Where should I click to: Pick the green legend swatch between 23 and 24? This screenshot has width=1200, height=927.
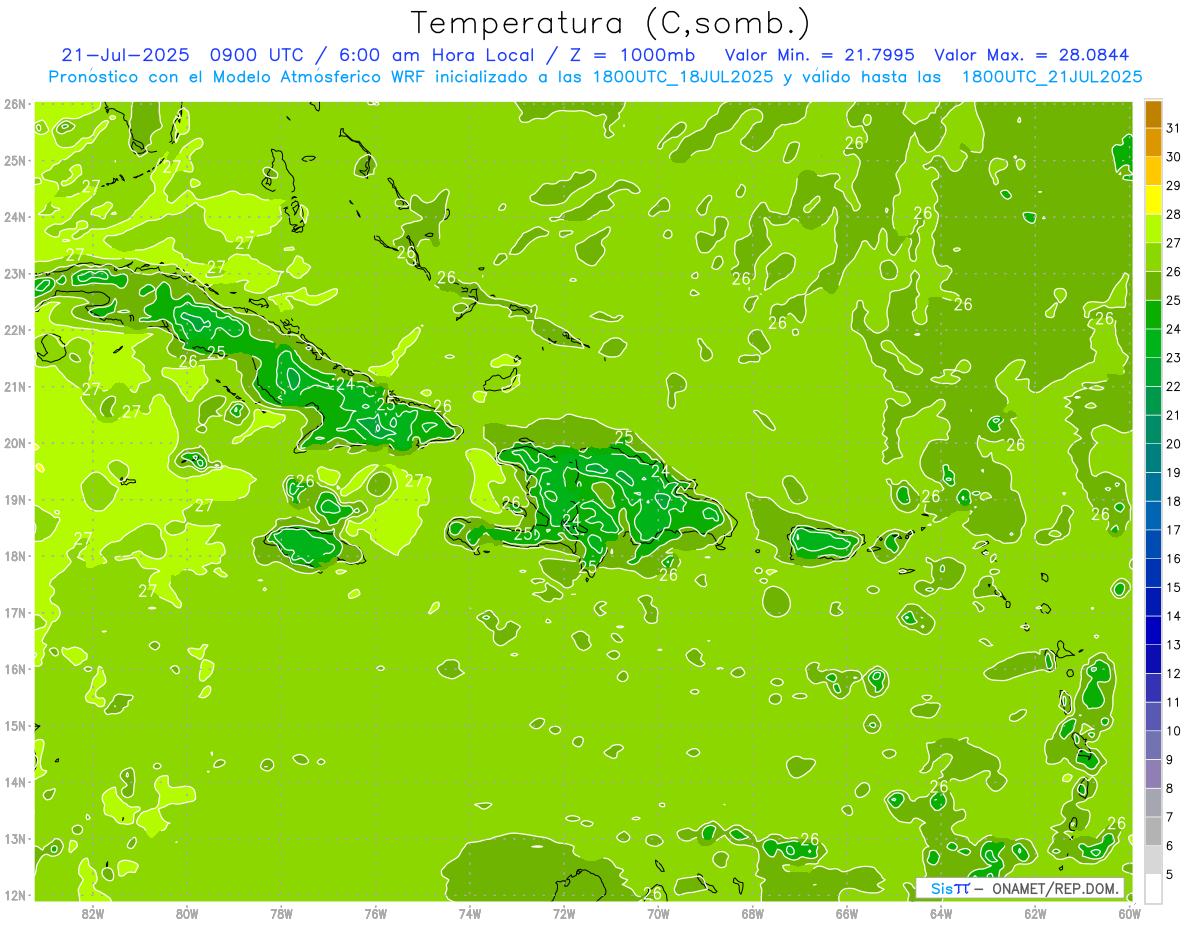click(1153, 343)
